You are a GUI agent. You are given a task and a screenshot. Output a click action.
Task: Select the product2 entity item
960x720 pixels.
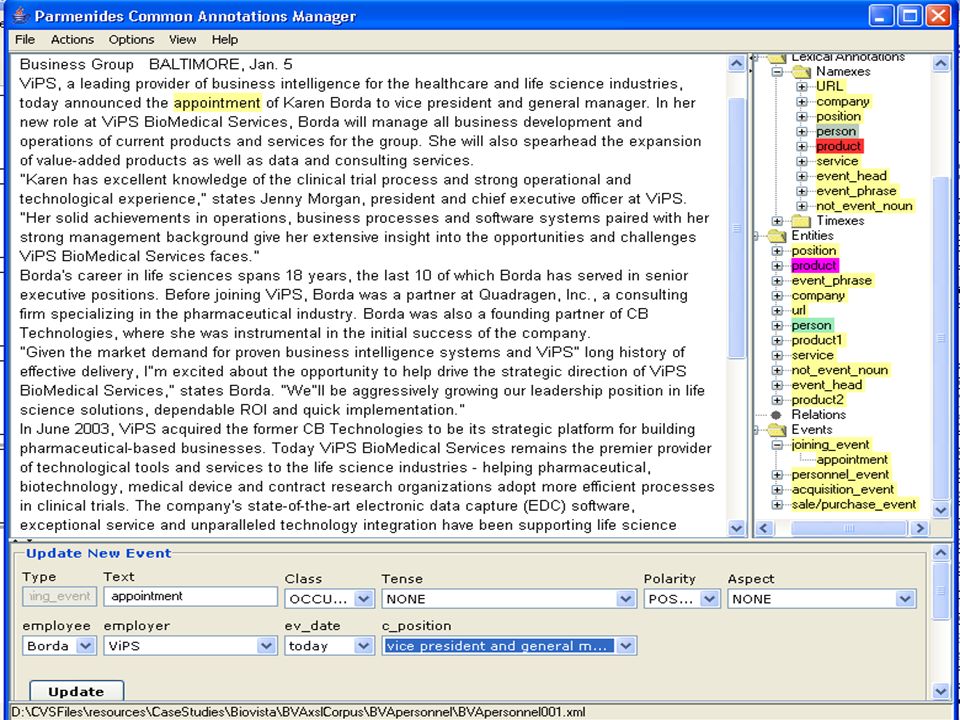click(817, 400)
